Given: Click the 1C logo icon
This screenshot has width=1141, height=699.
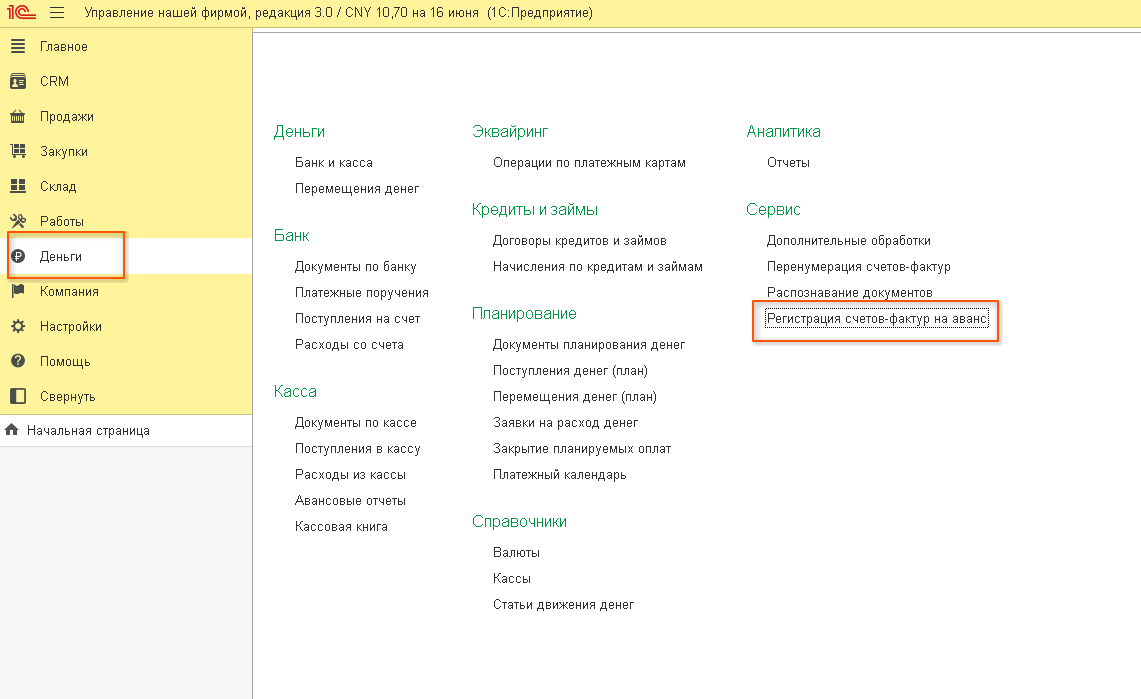Looking at the screenshot, I should pos(21,12).
